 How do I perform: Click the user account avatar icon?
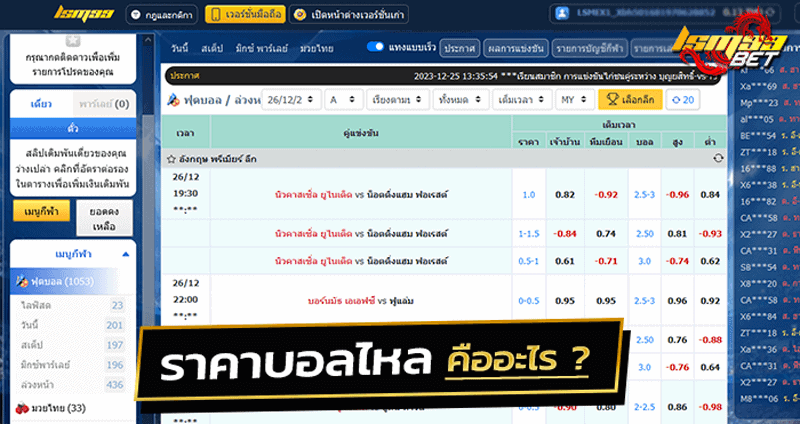(x=562, y=13)
